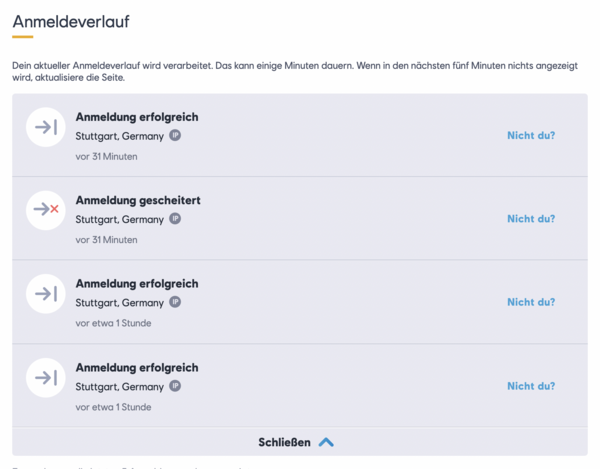600x469 pixels.
Task: Click the blue chevron up arrow
Action: pos(326,443)
